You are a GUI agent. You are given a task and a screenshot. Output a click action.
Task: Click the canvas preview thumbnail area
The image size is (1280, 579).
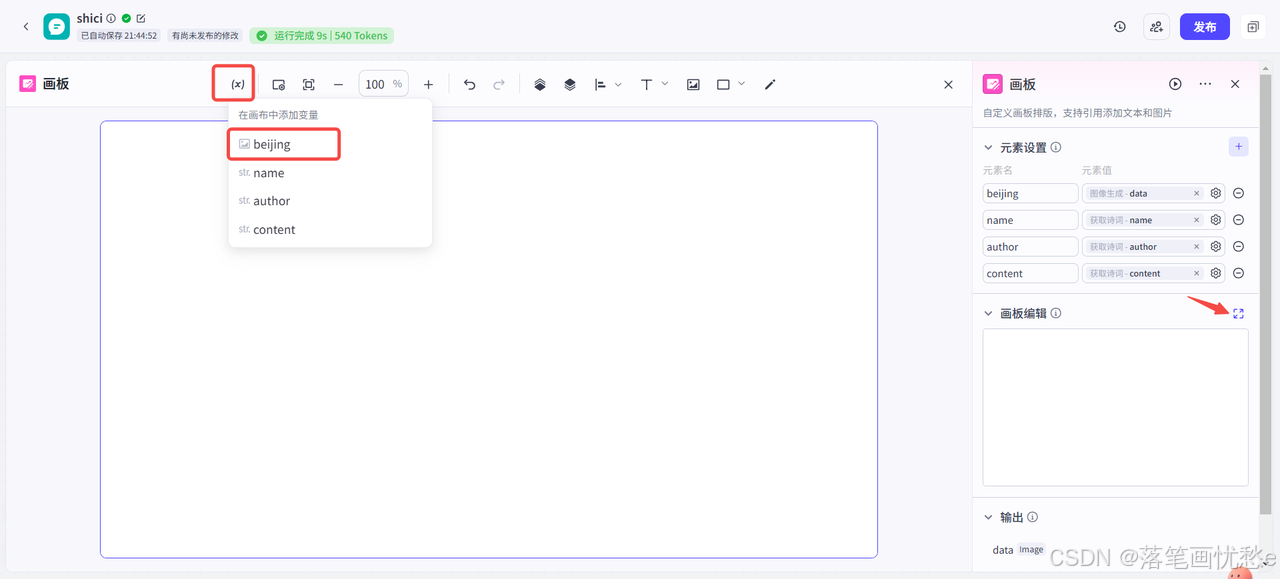coord(1115,407)
